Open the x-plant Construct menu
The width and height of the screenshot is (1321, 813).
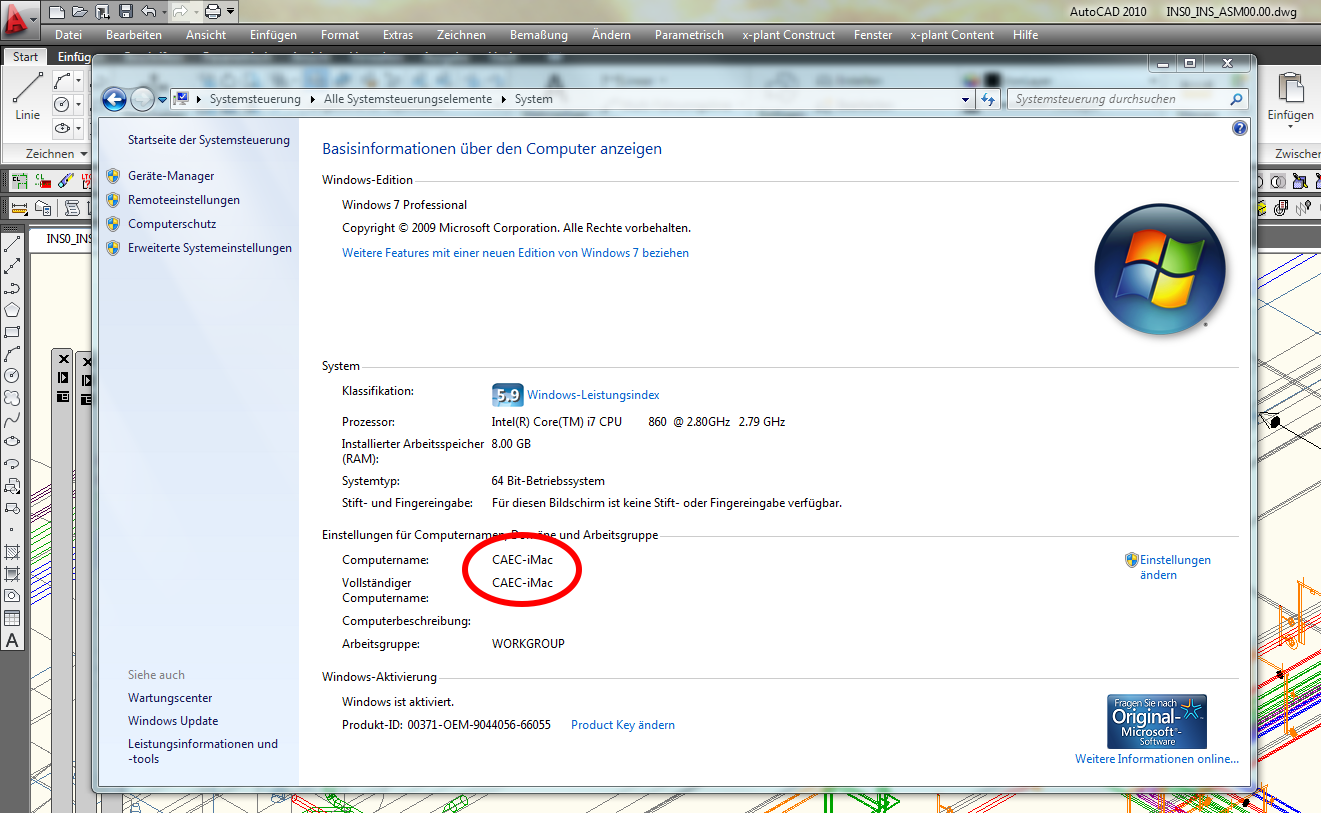click(789, 35)
